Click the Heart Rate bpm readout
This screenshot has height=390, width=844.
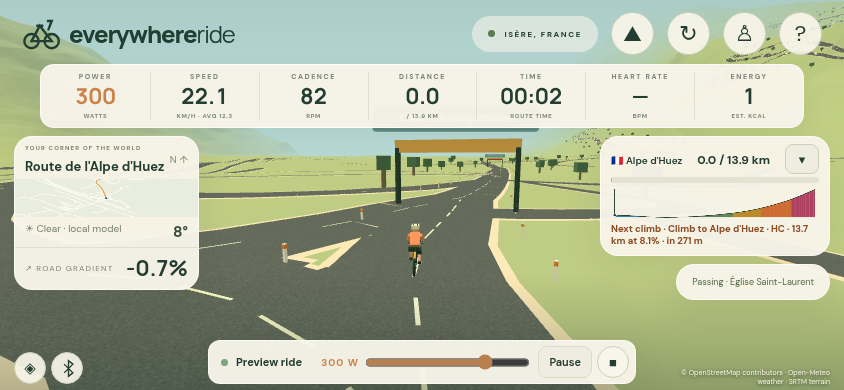[x=639, y=96]
